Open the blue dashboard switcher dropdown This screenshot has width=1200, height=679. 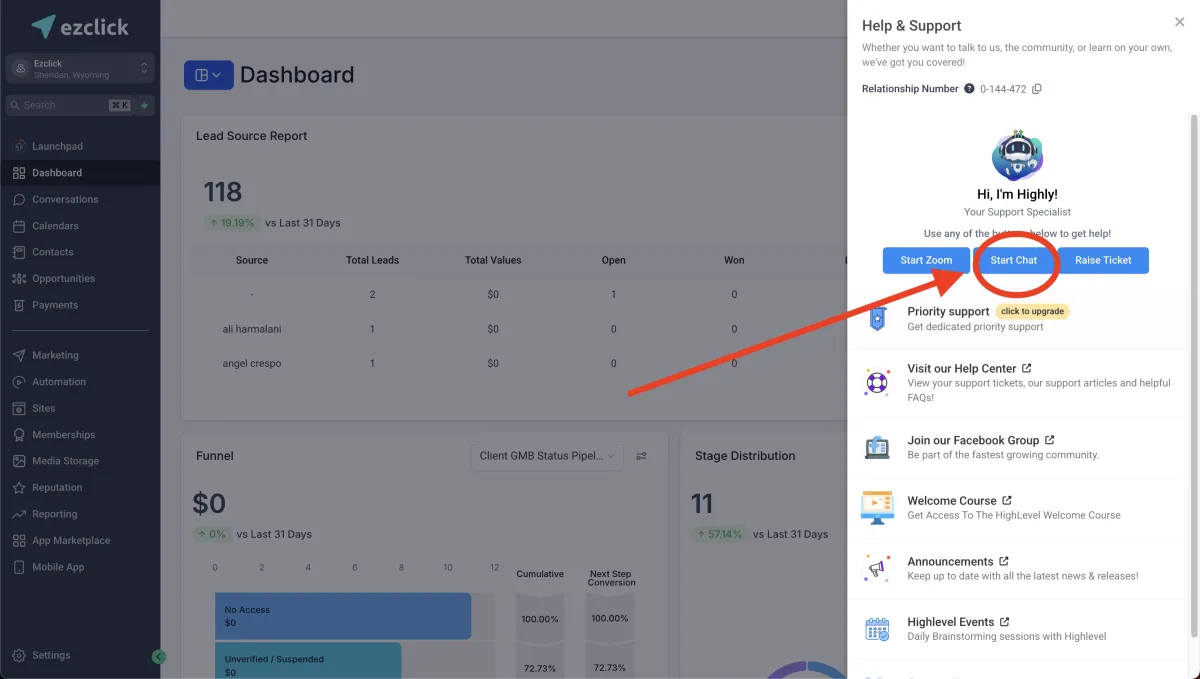point(208,75)
